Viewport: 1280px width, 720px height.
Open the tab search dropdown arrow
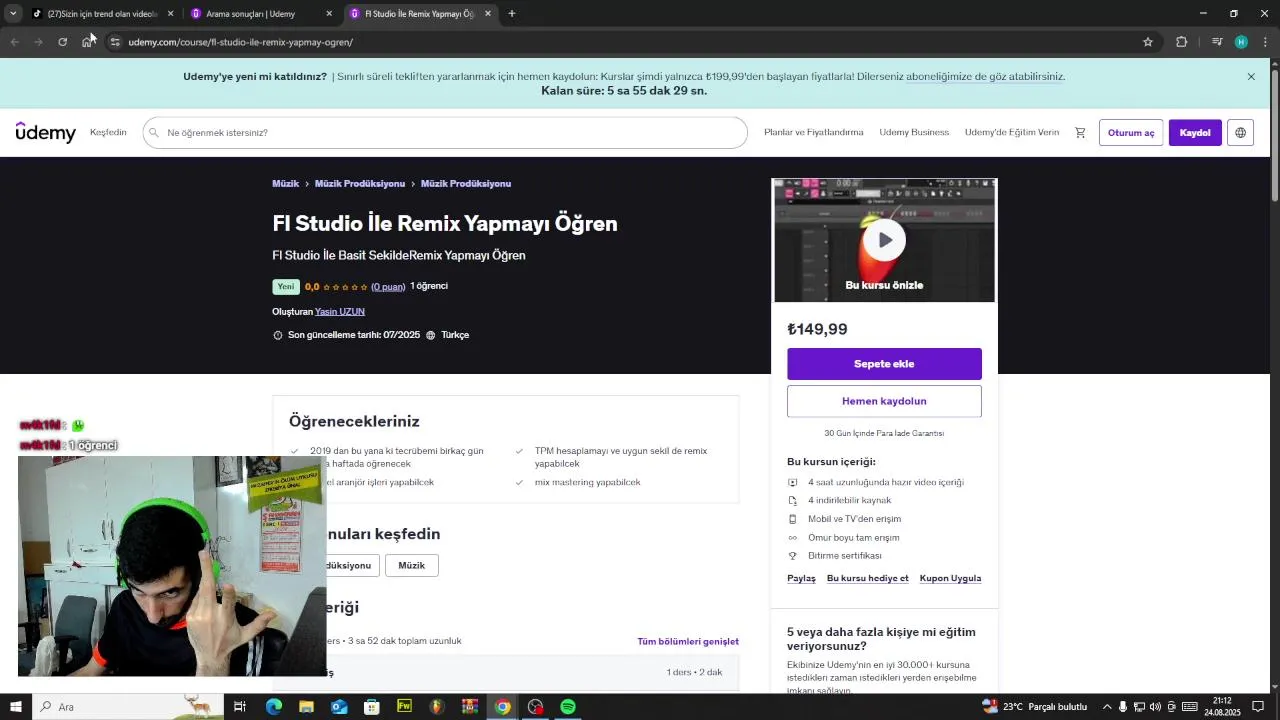(x=13, y=14)
